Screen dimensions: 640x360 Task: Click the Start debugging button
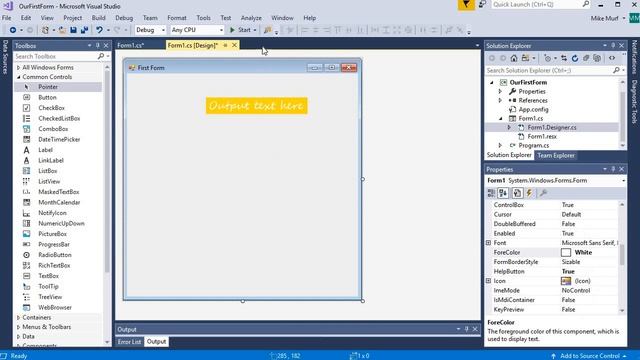point(241,30)
